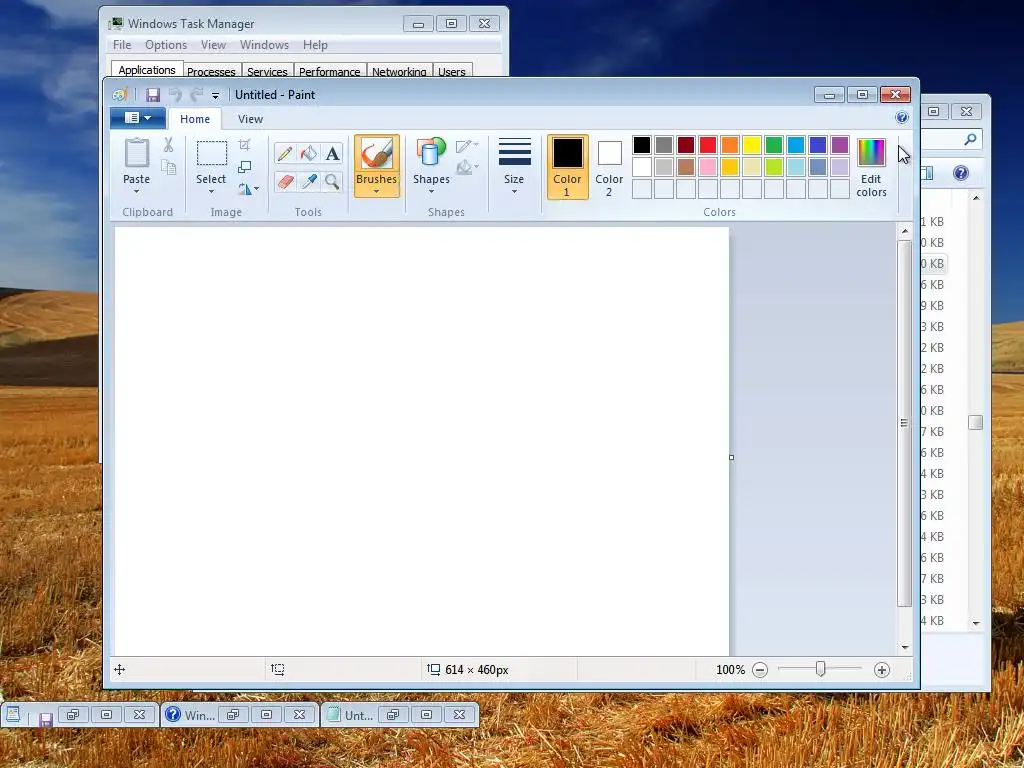Expand the Rotate or flip dropdown
1024x768 pixels.
(256, 189)
